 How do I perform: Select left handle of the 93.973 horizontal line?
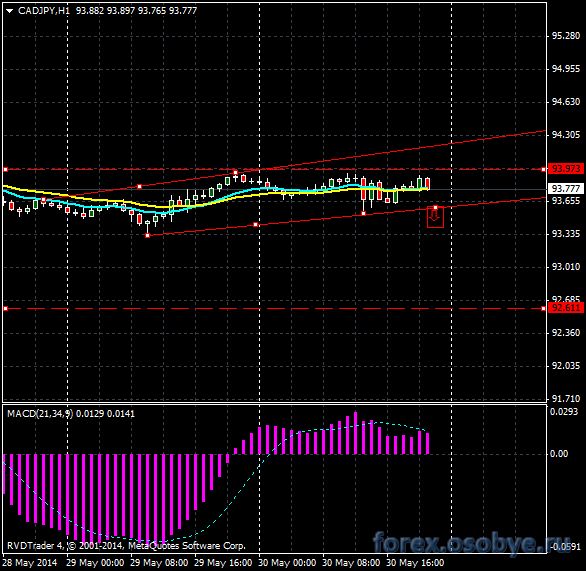point(5,170)
